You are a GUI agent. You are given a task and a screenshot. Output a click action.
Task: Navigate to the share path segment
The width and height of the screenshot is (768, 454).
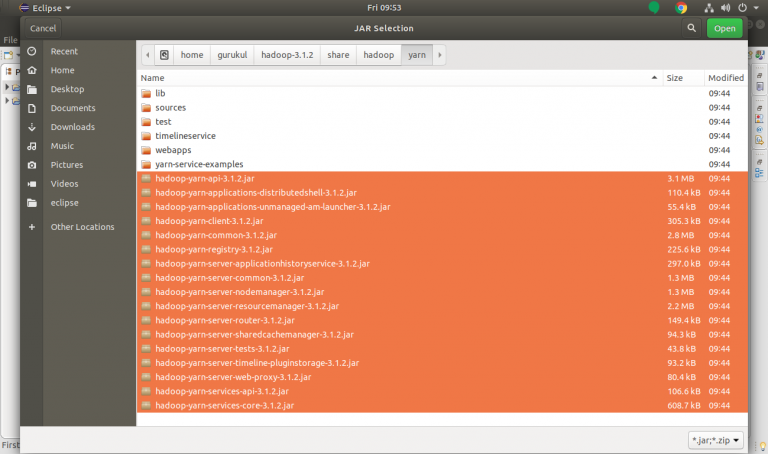coord(338,55)
